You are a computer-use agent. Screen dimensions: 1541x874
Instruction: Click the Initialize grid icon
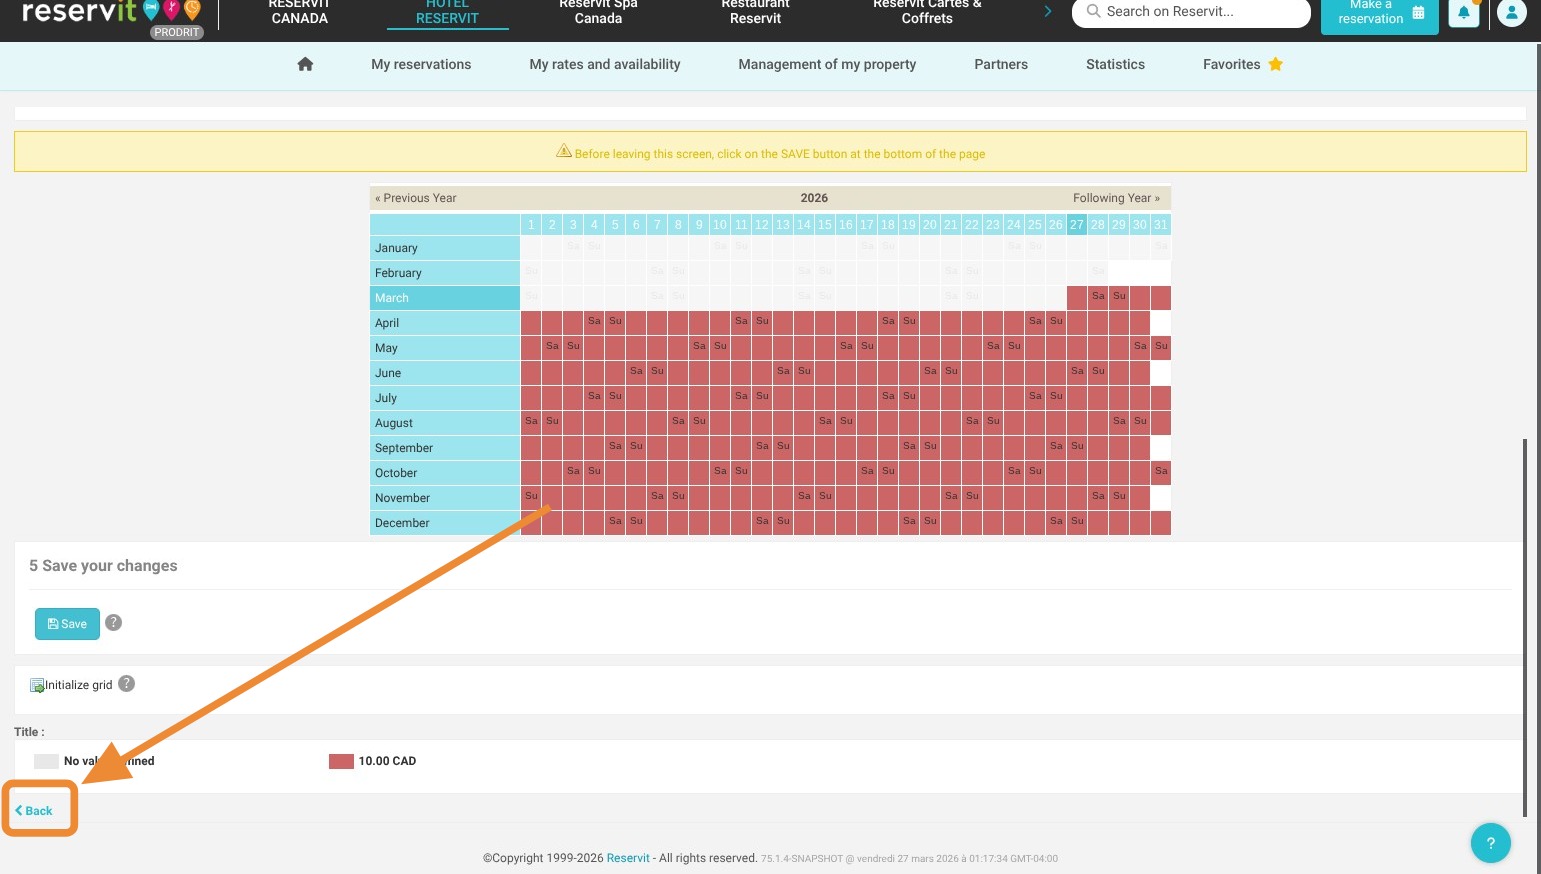pos(37,685)
